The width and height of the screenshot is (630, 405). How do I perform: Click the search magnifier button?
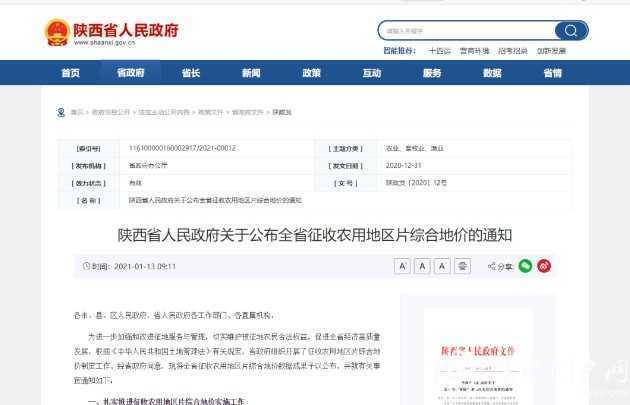click(572, 30)
